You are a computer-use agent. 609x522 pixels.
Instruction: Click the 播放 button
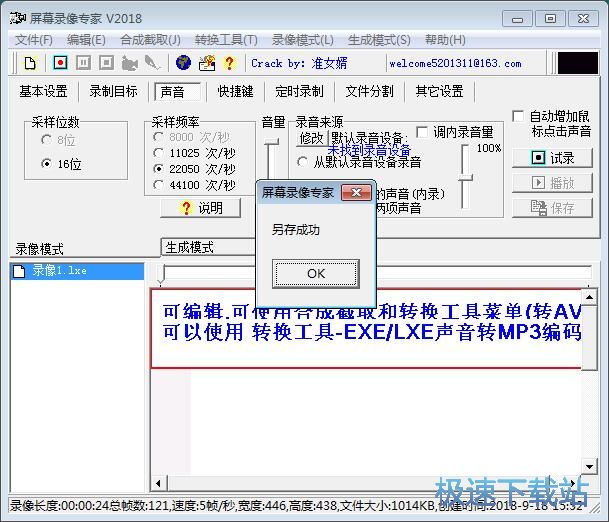(552, 183)
